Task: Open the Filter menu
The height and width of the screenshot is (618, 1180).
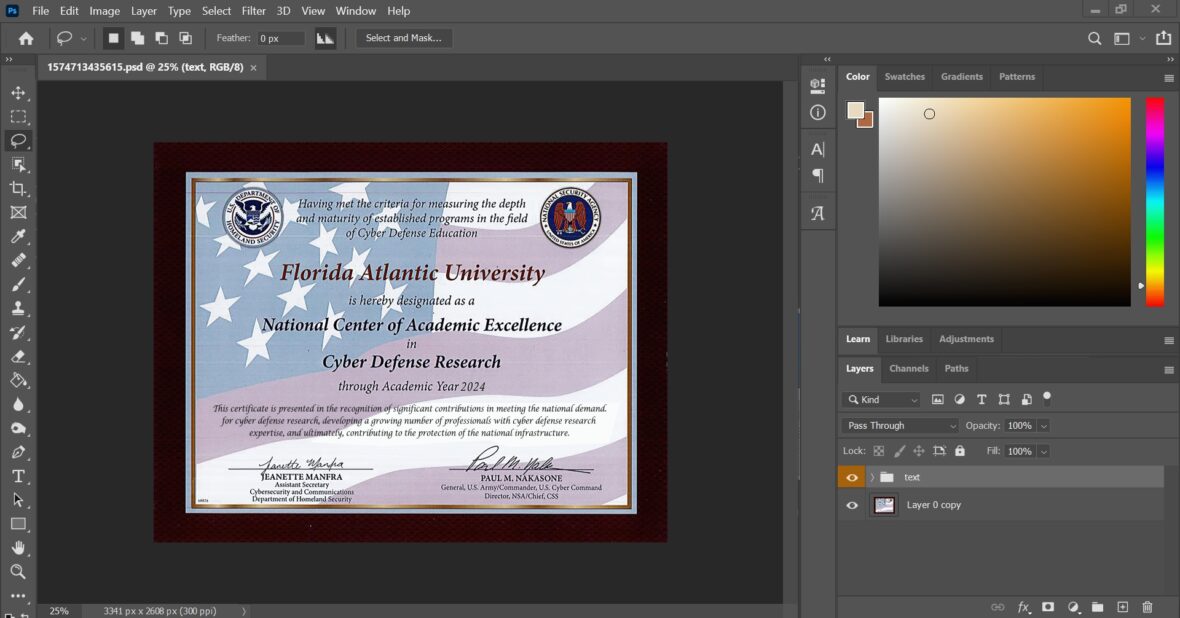Action: tap(253, 11)
